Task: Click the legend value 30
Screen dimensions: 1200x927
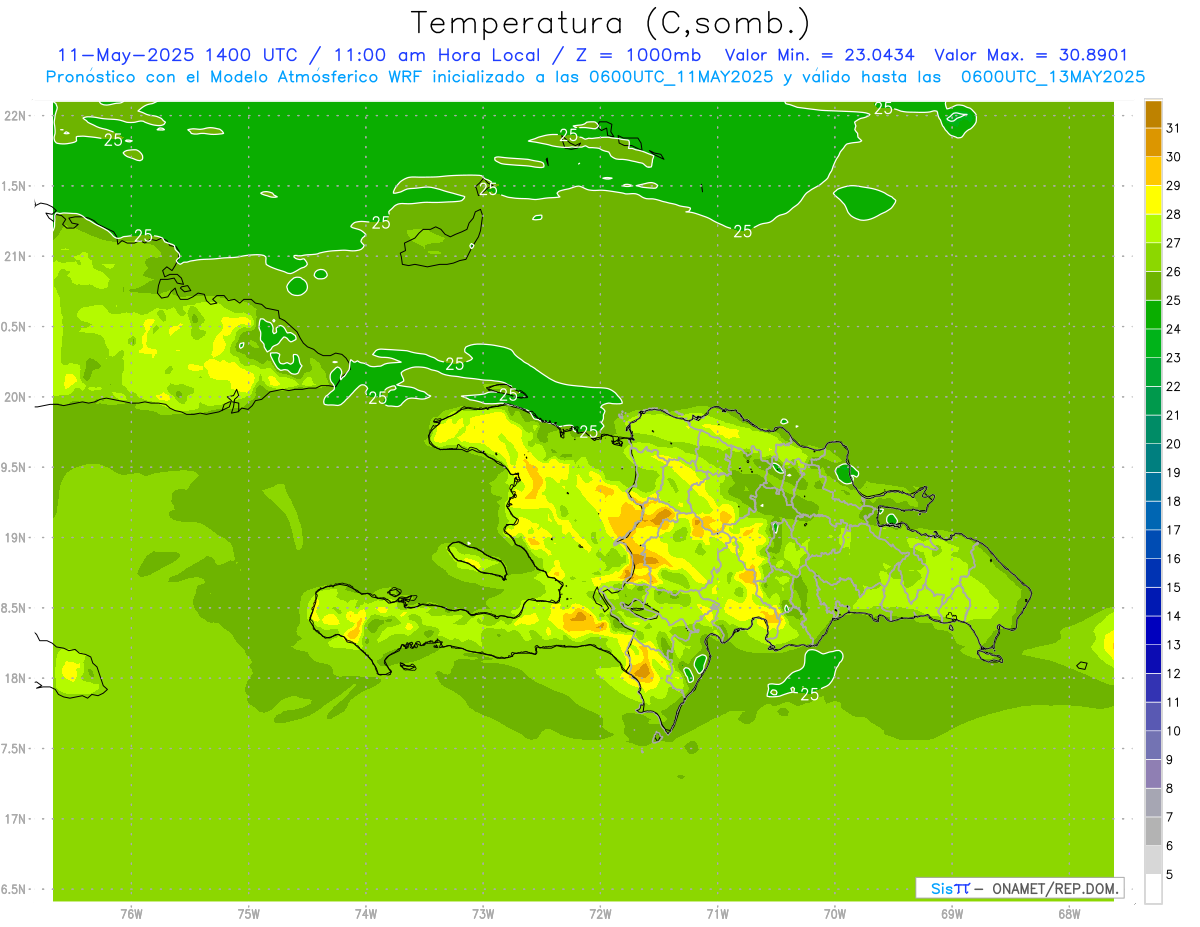Action: (x=1174, y=157)
